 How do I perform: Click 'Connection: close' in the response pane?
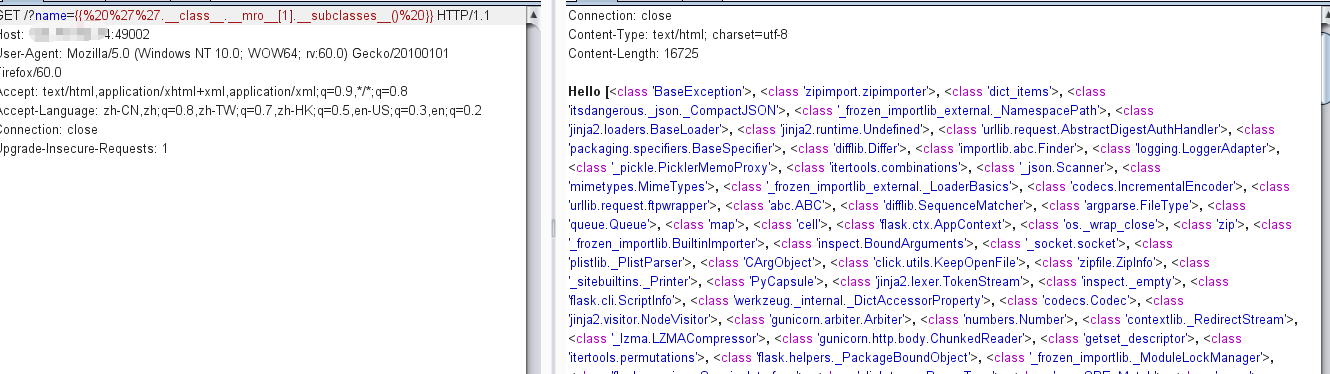620,16
